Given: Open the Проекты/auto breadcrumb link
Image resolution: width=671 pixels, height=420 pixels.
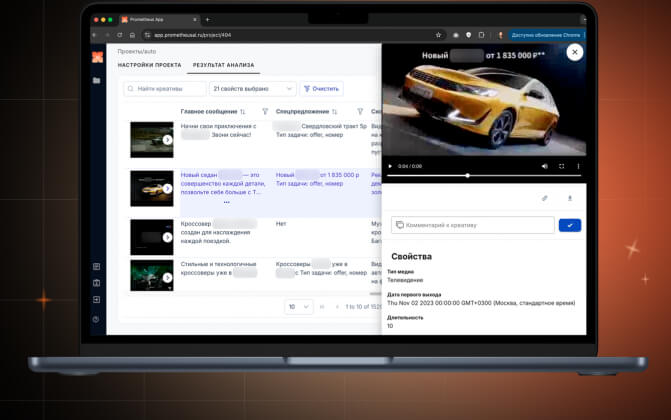Looking at the screenshot, I should coord(137,51).
